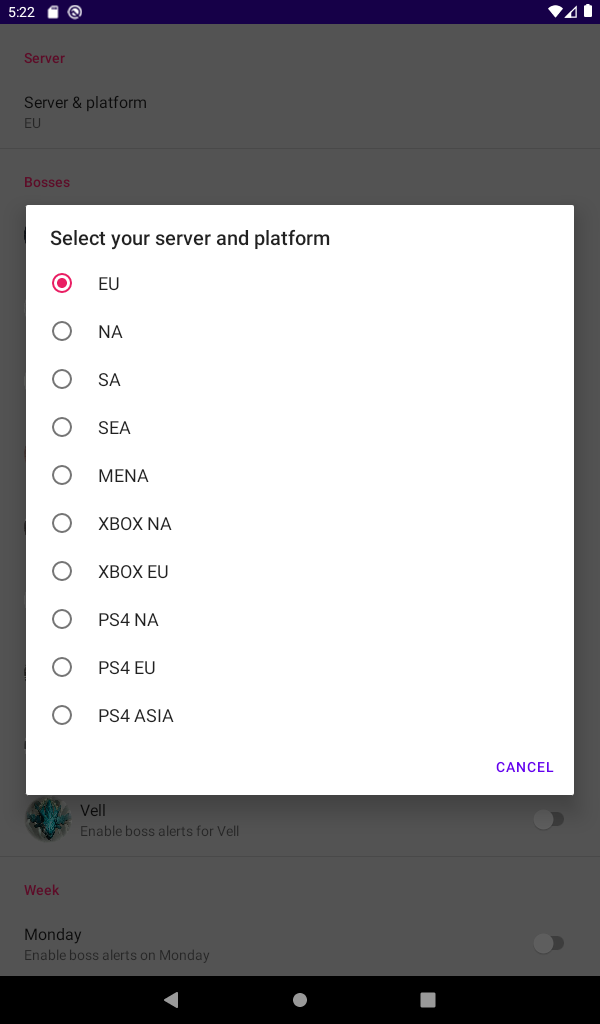The width and height of the screenshot is (600, 1024).
Task: Tap the recent apps square icon
Action: (428, 1000)
